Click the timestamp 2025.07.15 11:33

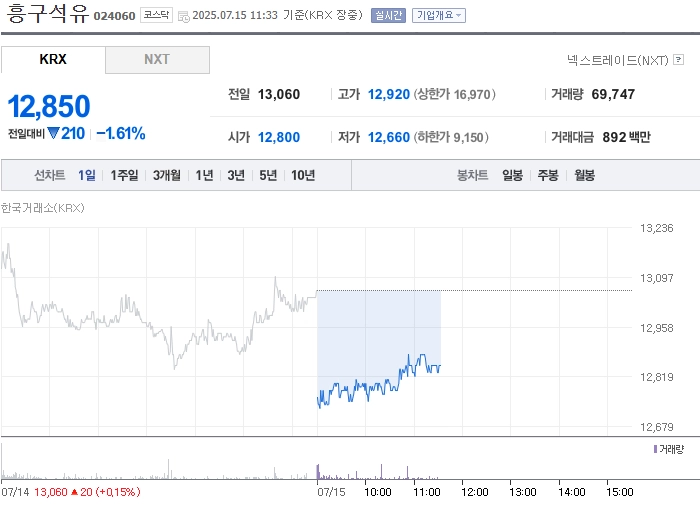click(x=235, y=15)
